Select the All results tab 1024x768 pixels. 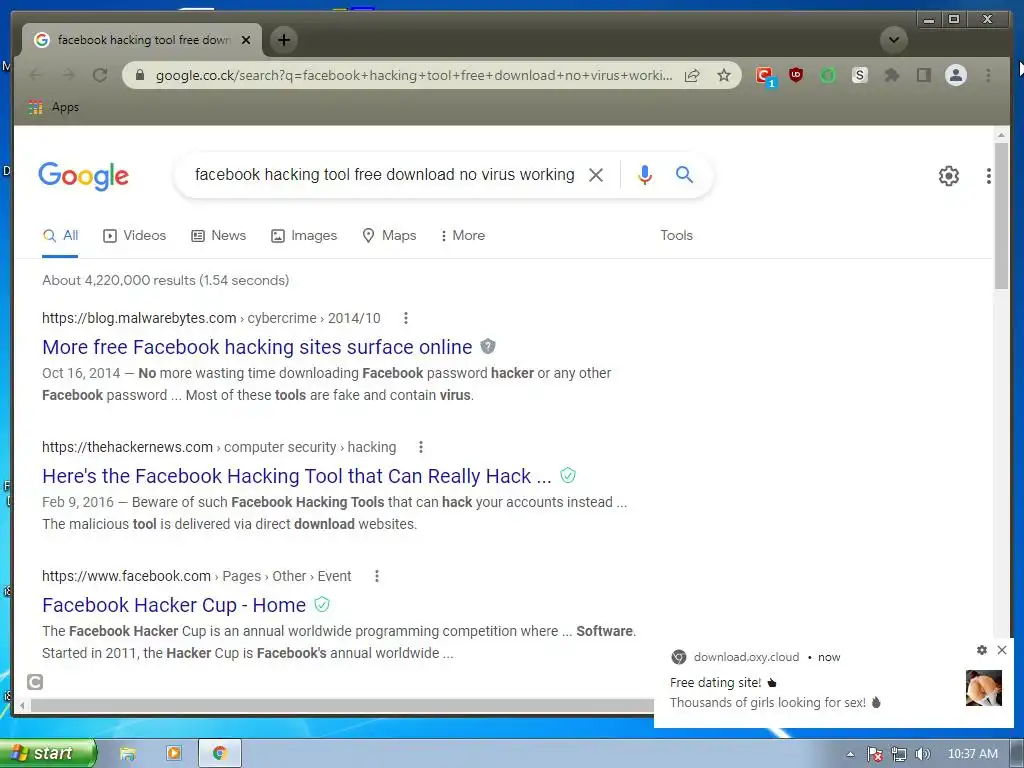tap(60, 236)
